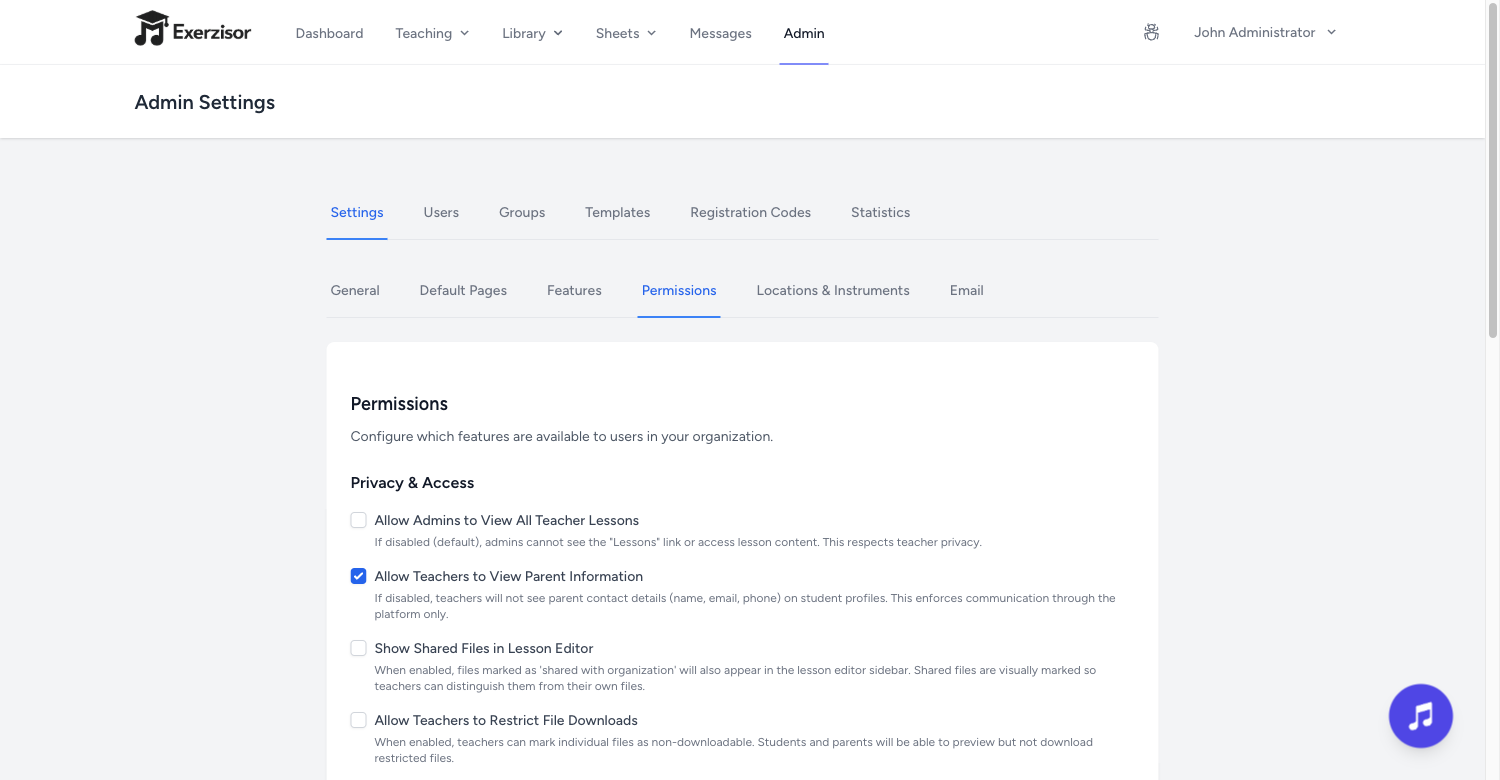Open the Features sub-tab

(574, 290)
